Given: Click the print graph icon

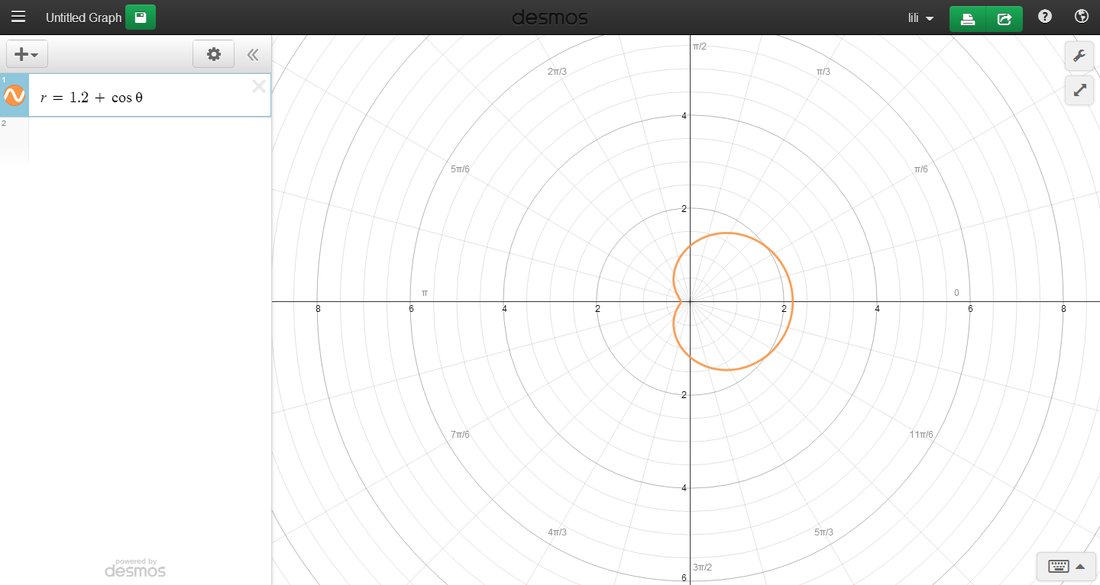Looking at the screenshot, I should tap(967, 18).
